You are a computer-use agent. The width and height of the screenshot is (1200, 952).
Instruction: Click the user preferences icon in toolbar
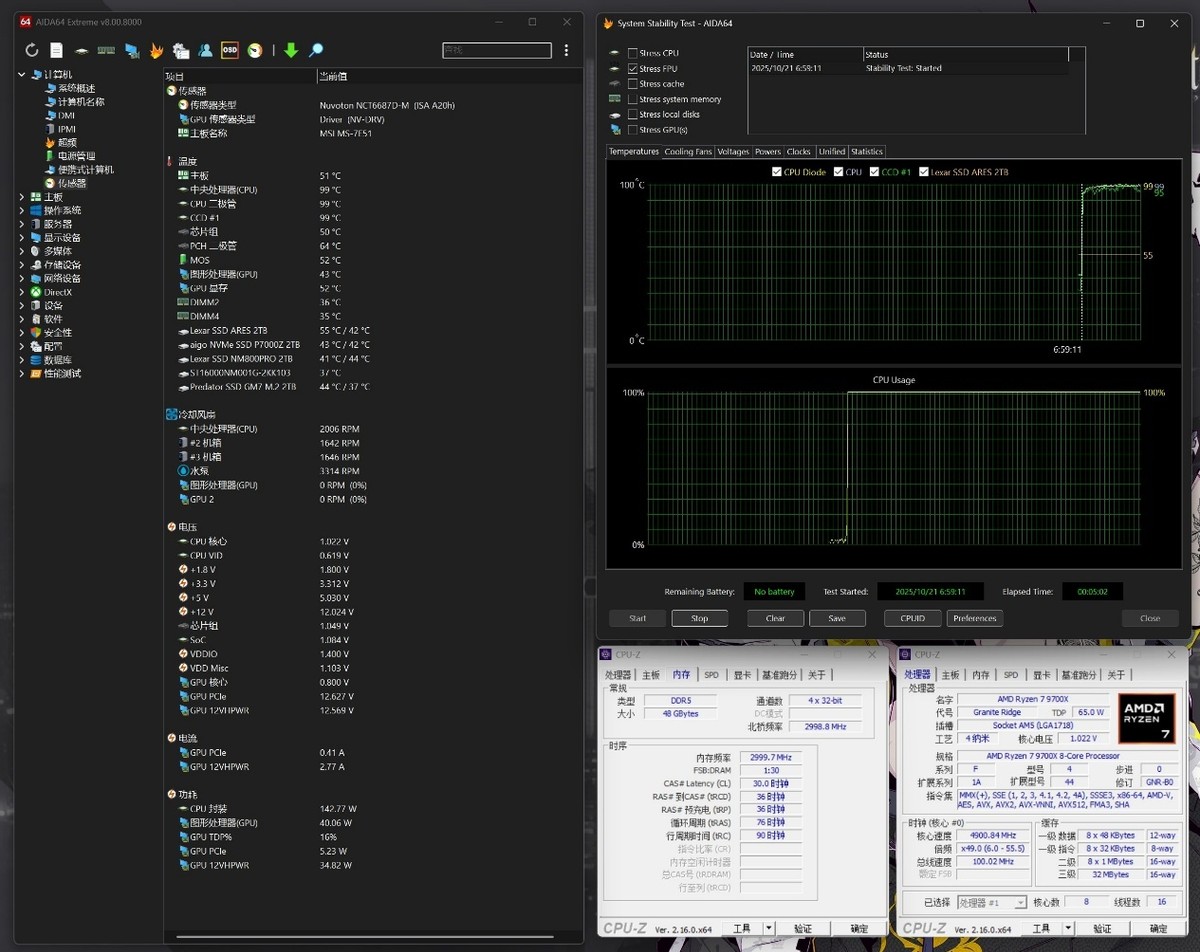[205, 50]
